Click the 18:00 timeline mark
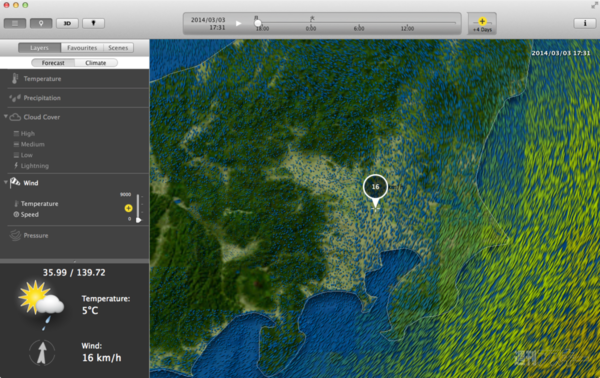The height and width of the screenshot is (378, 600). pos(262,28)
